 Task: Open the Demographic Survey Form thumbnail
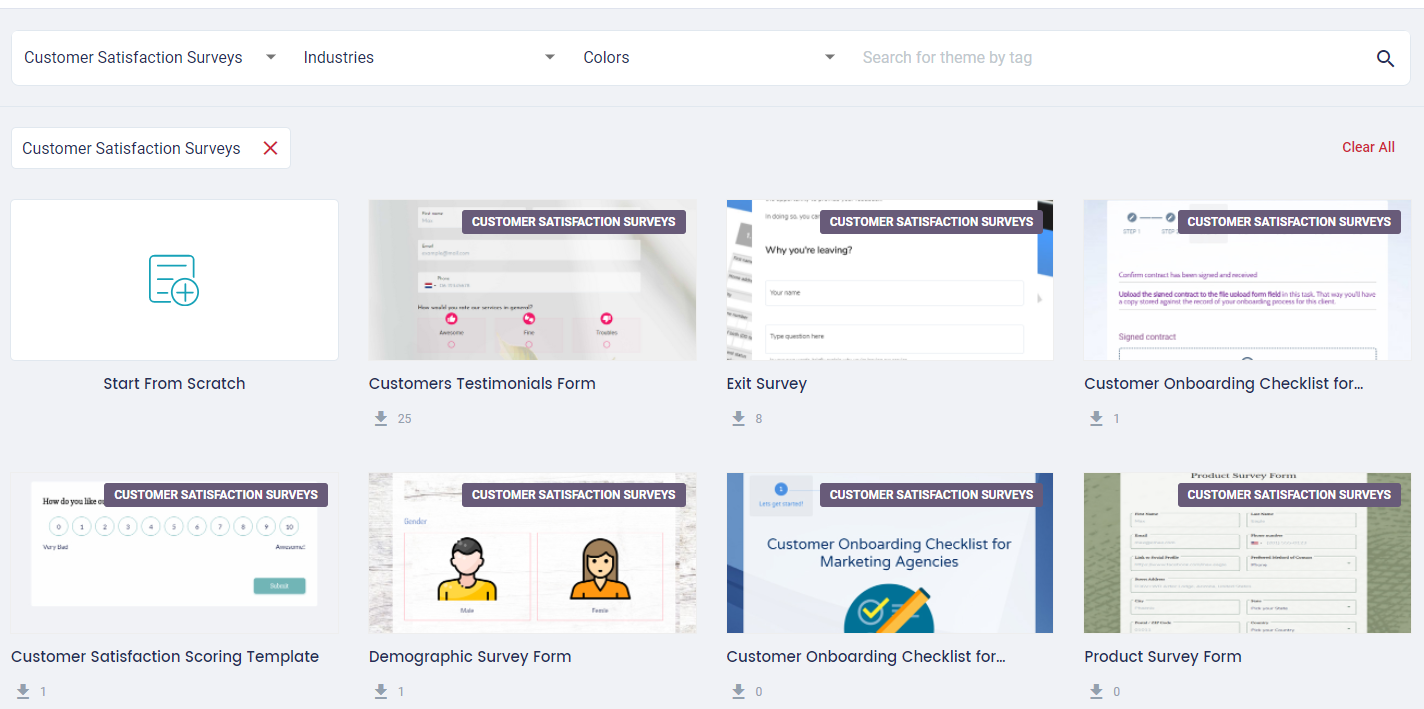click(532, 553)
